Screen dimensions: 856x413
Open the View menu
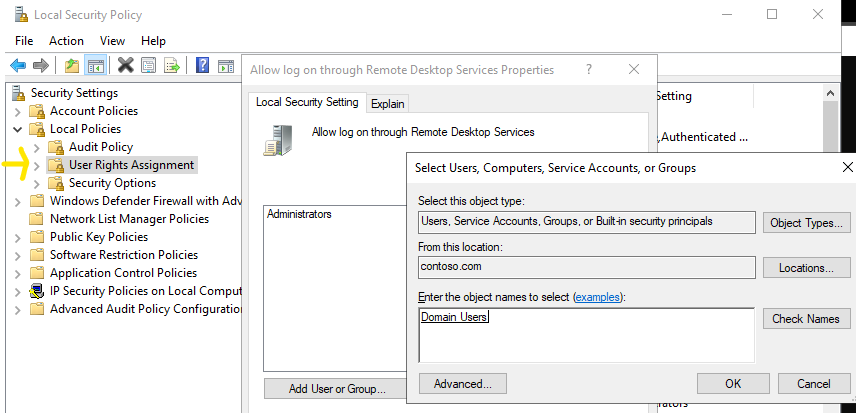[112, 41]
